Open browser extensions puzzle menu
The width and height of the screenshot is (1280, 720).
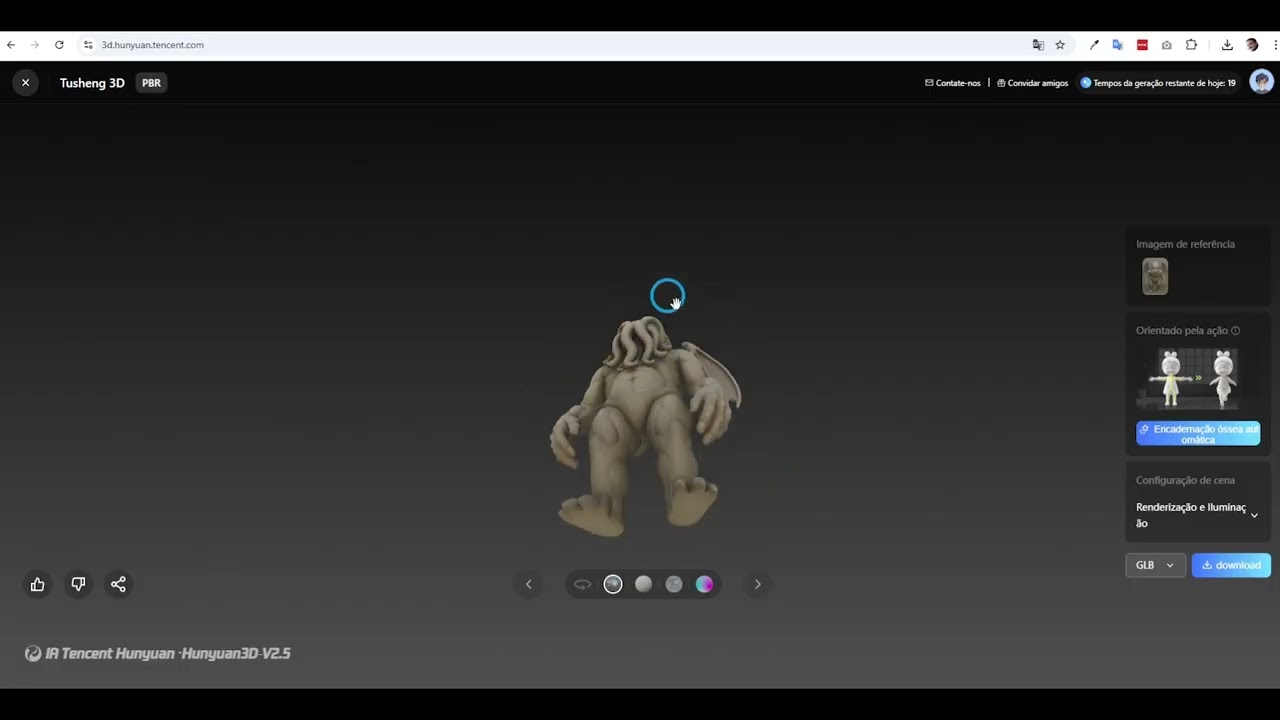click(x=1191, y=45)
